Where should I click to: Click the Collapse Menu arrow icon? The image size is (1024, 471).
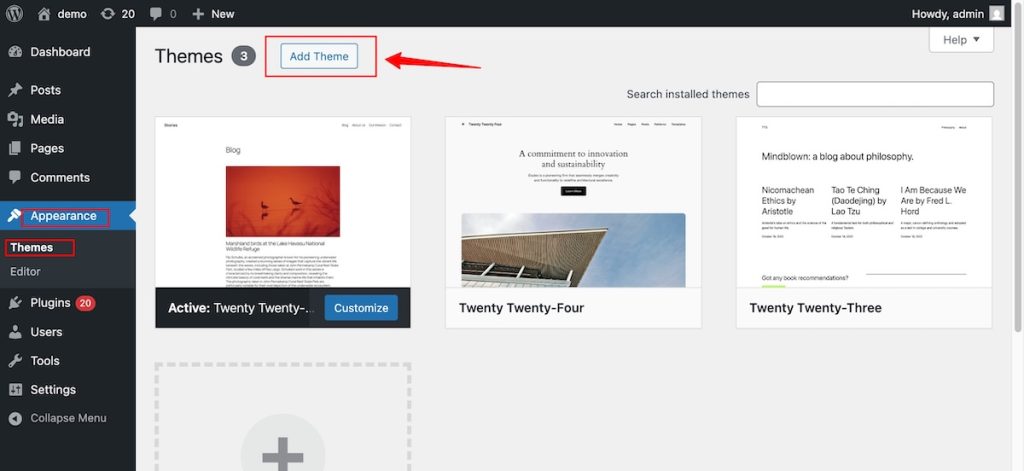[x=15, y=418]
